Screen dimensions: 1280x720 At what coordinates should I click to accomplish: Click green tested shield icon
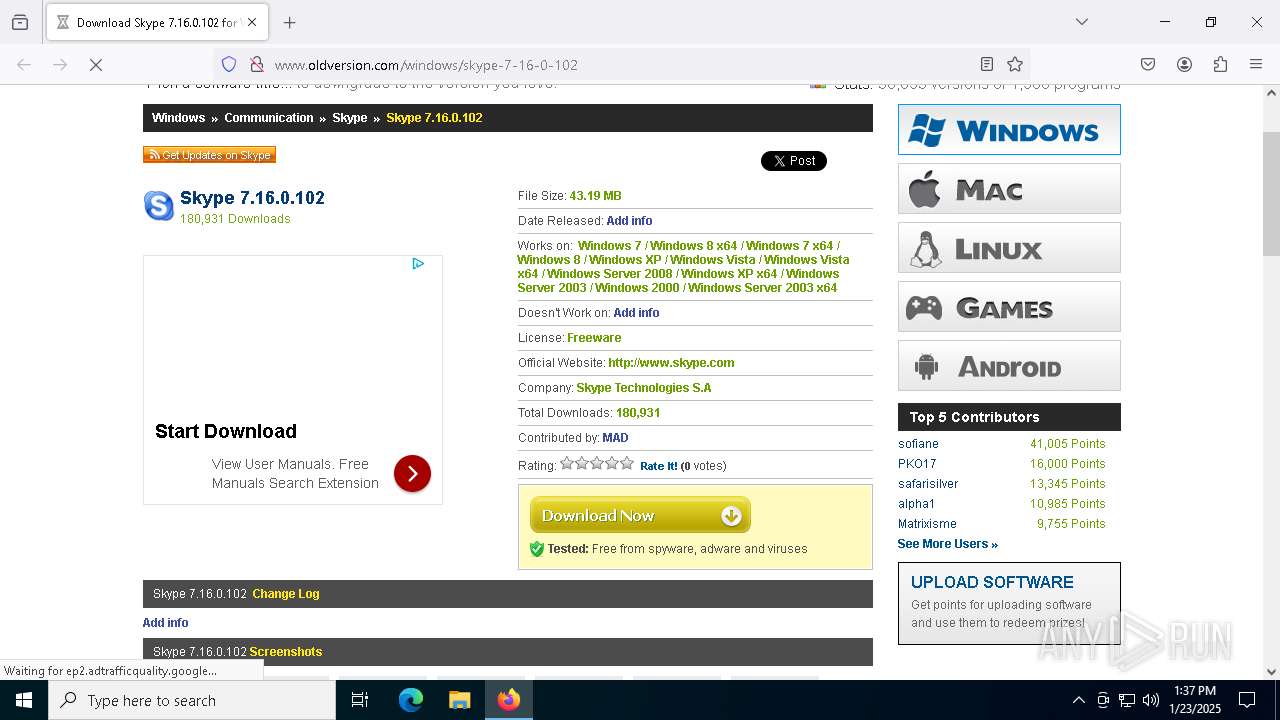pyautogui.click(x=537, y=549)
